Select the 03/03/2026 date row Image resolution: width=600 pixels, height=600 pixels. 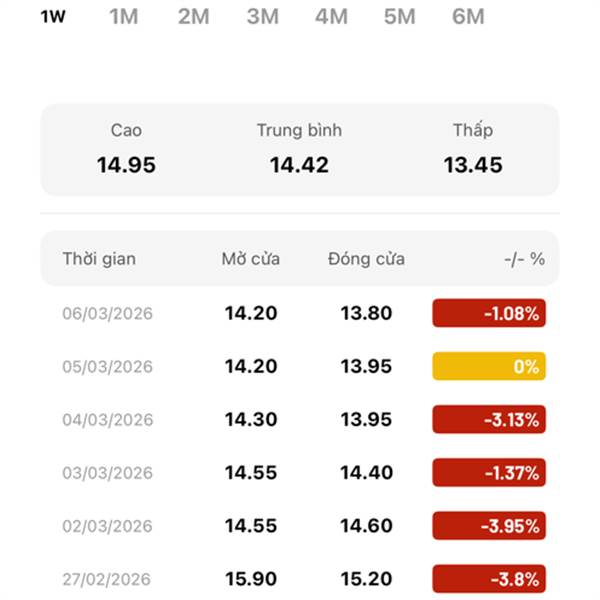coord(107,473)
